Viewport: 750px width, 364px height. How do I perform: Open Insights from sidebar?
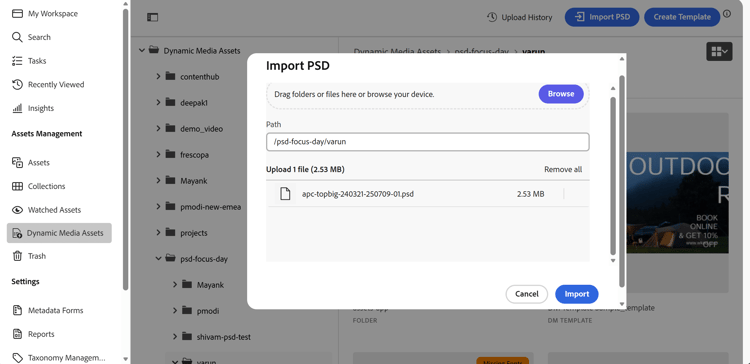click(41, 108)
